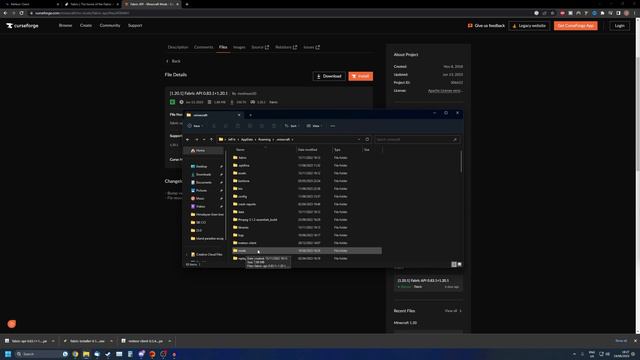Click the Search .minecraft input field
The image size is (640, 360).
tap(417, 140)
